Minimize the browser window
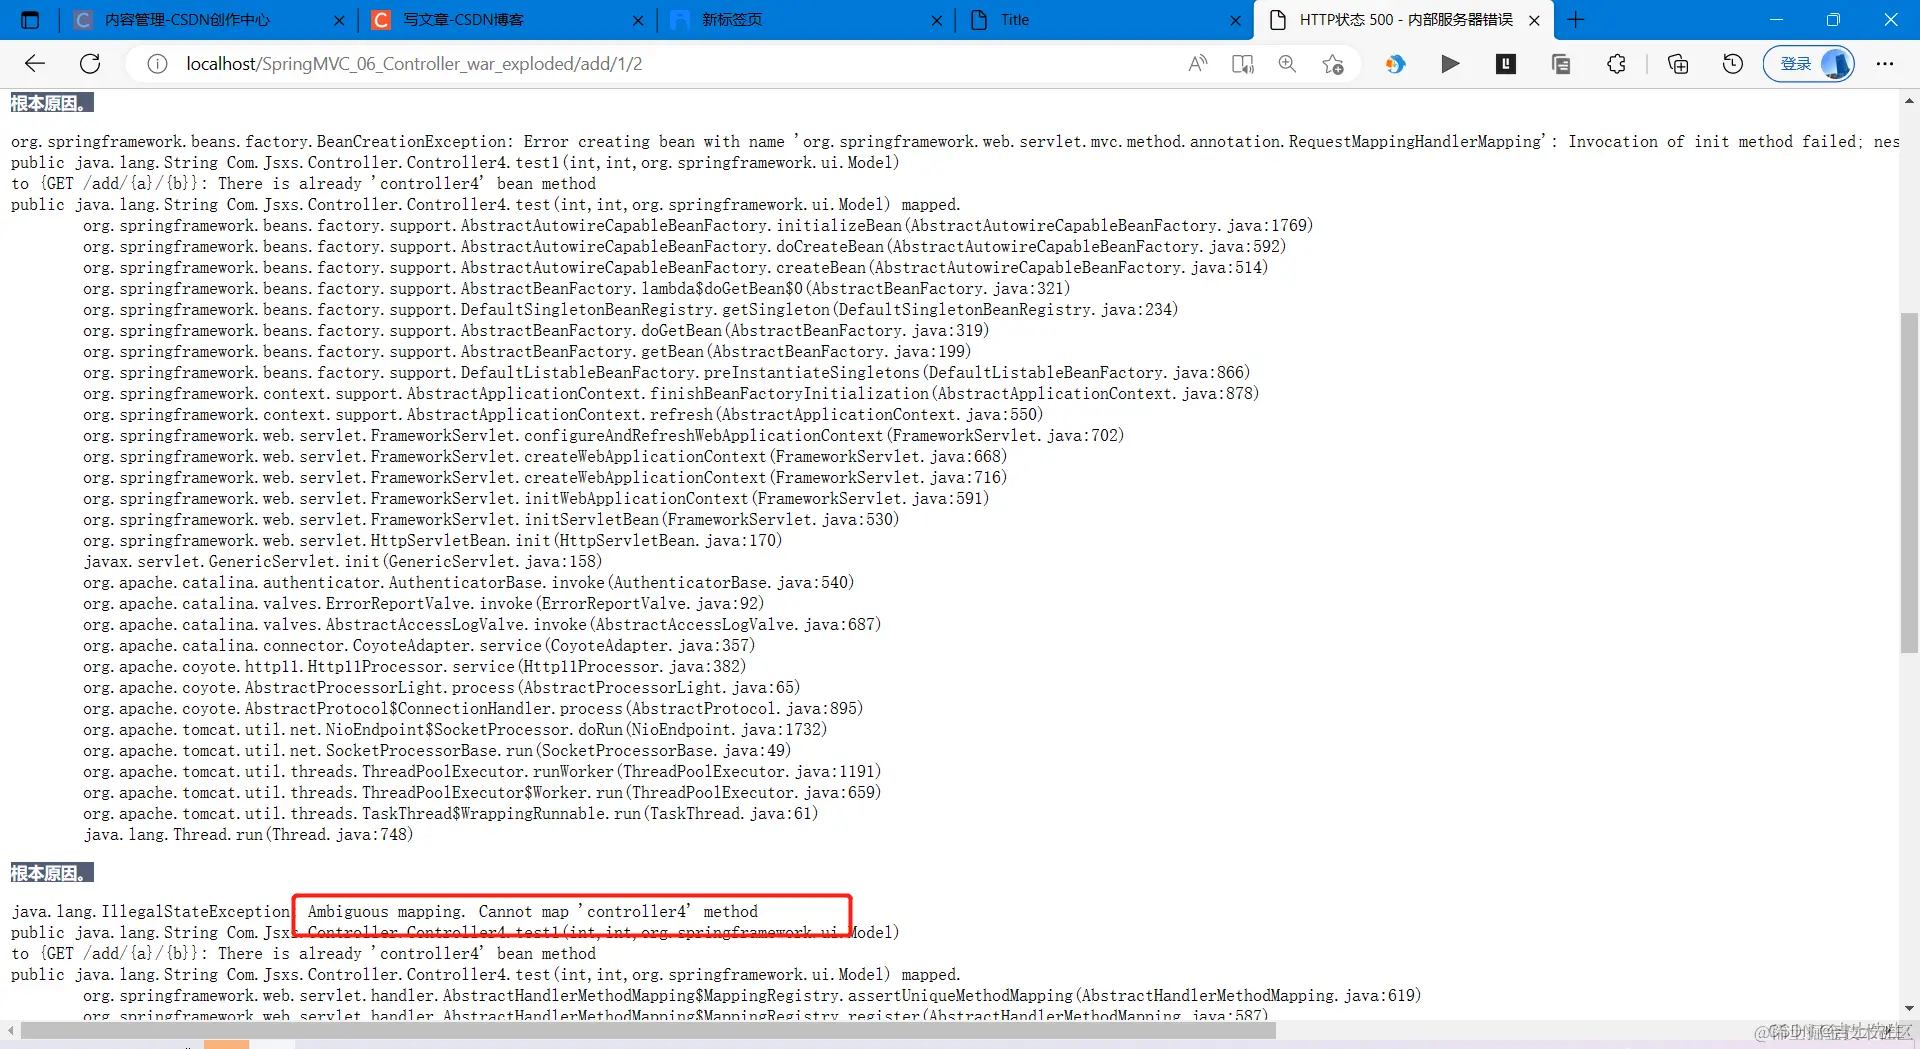Screen dimensions: 1920x1049 click(x=1777, y=20)
